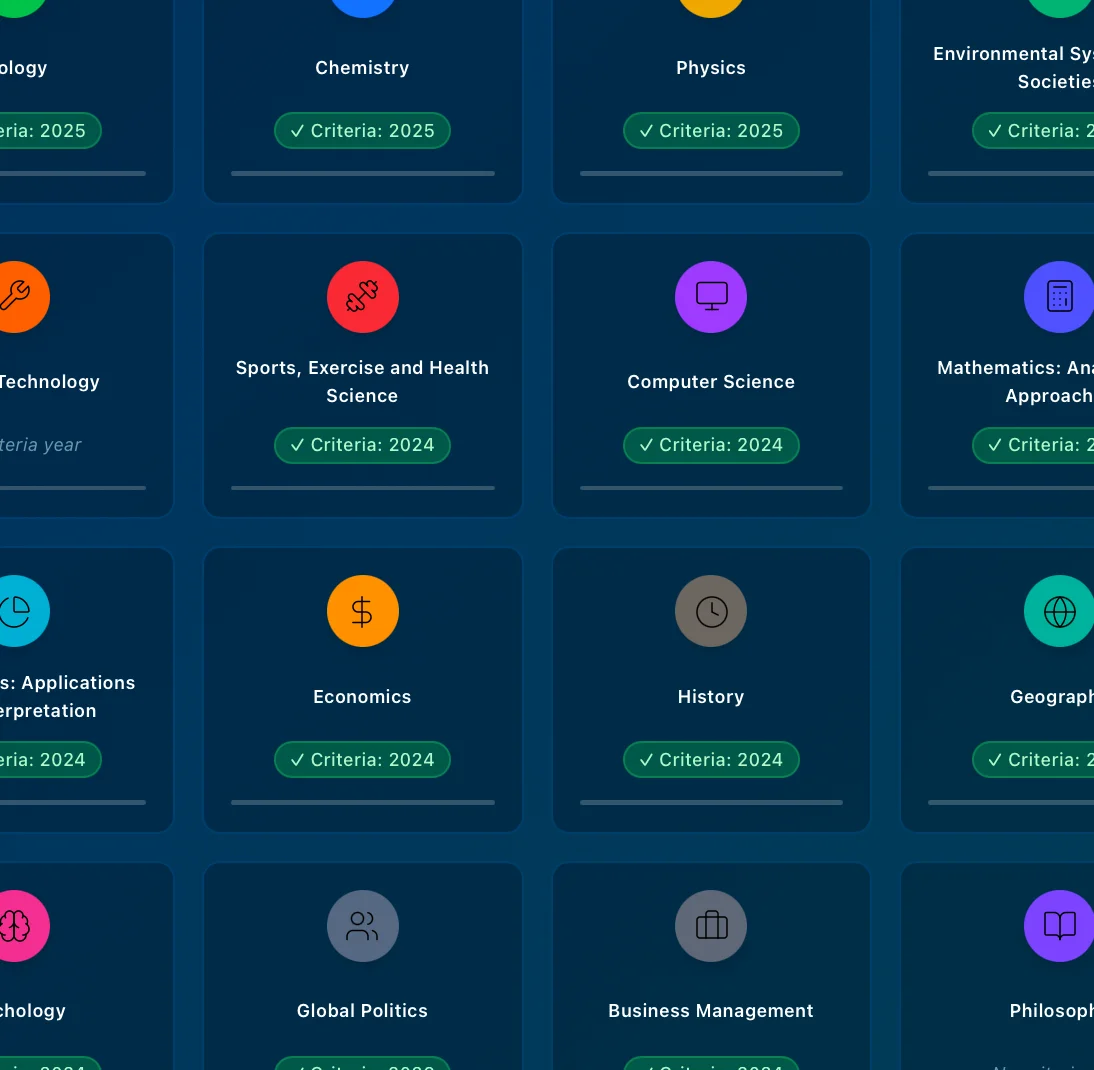The height and width of the screenshot is (1070, 1094).
Task: Click the people icon for Global Politics
Action: tap(362, 926)
